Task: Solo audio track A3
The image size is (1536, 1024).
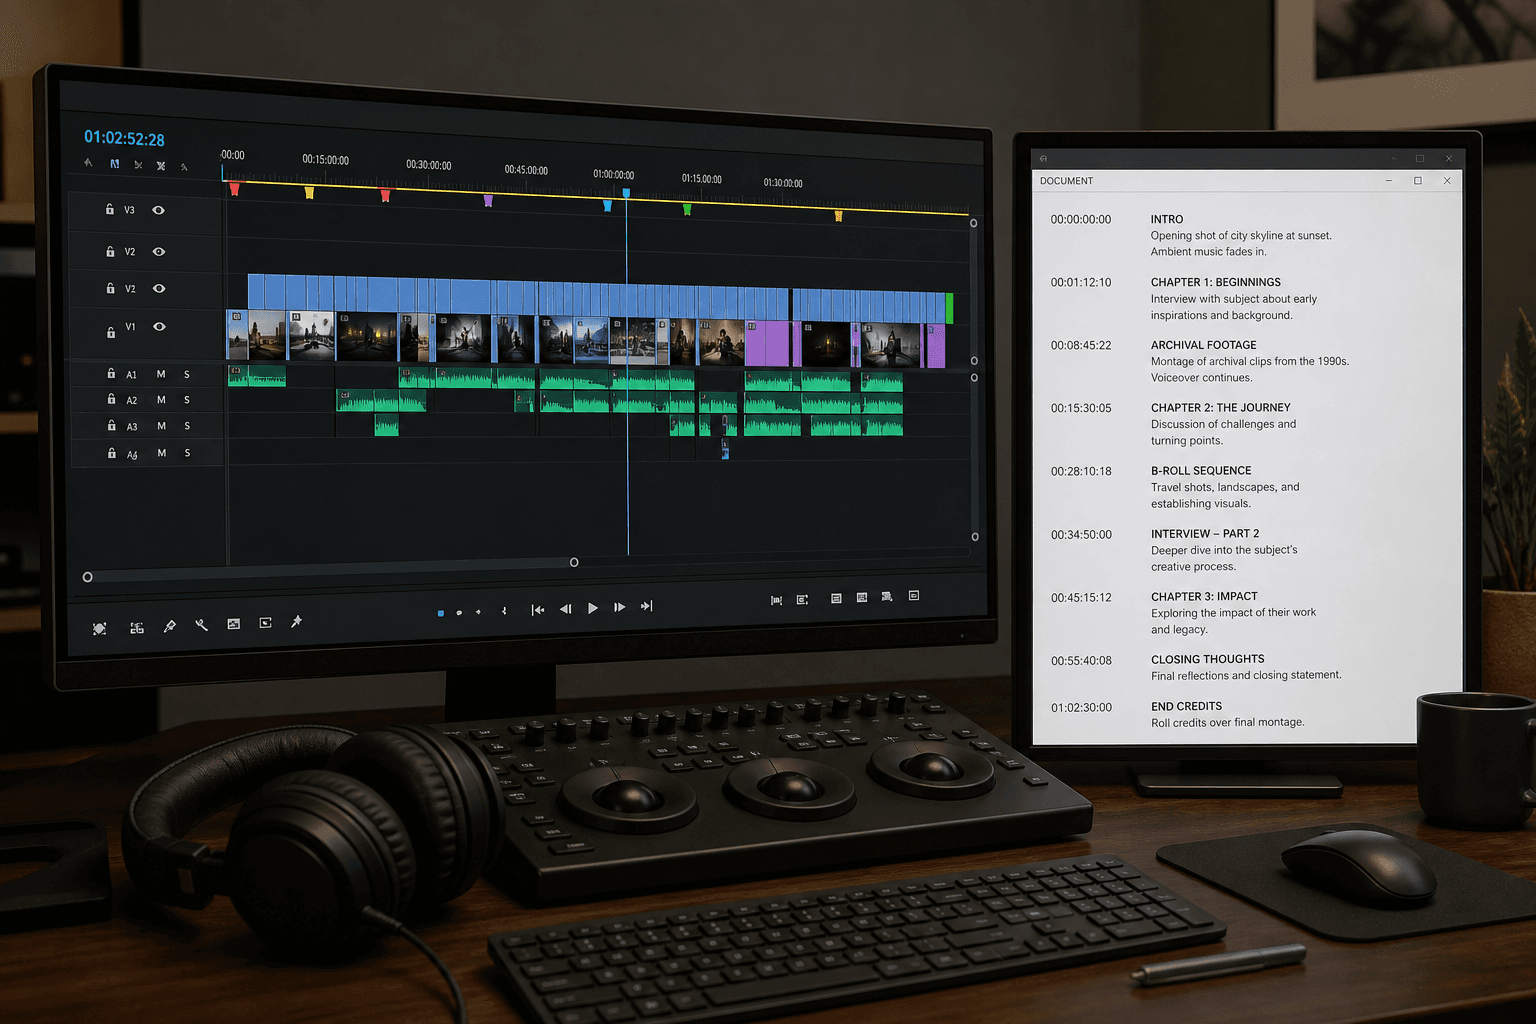Action: click(x=187, y=426)
